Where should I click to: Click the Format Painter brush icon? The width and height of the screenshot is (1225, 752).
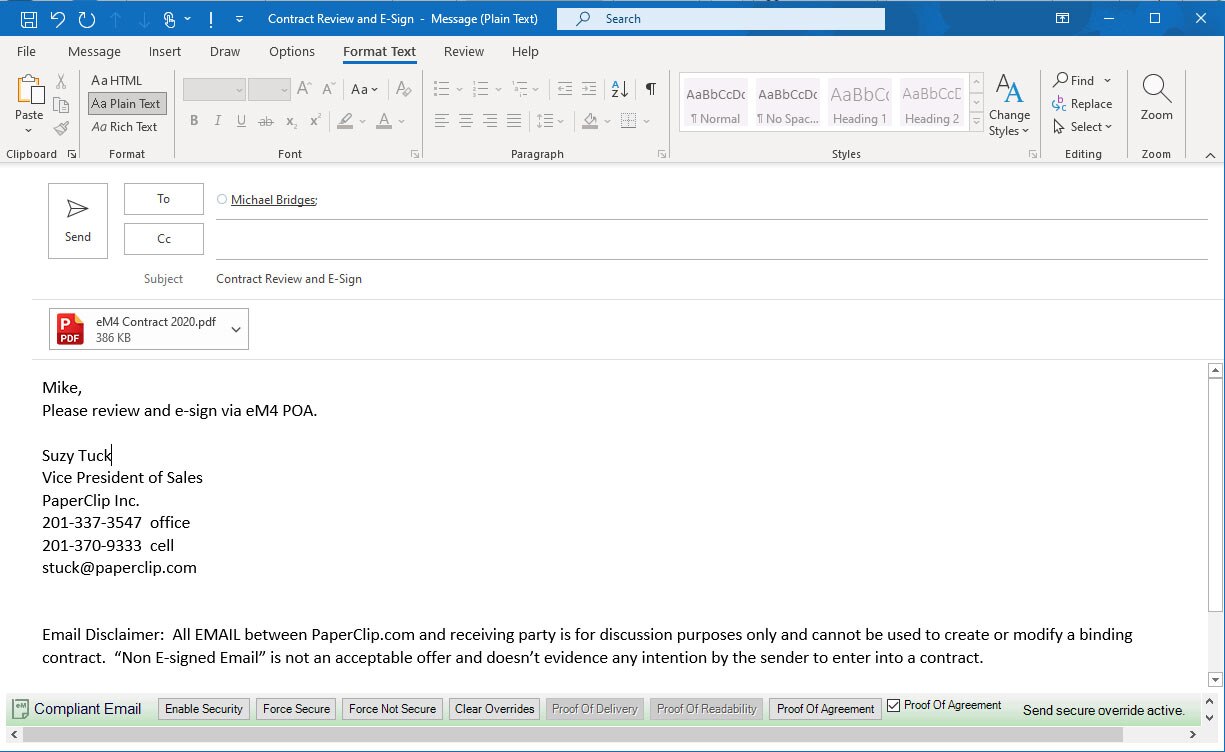61,128
